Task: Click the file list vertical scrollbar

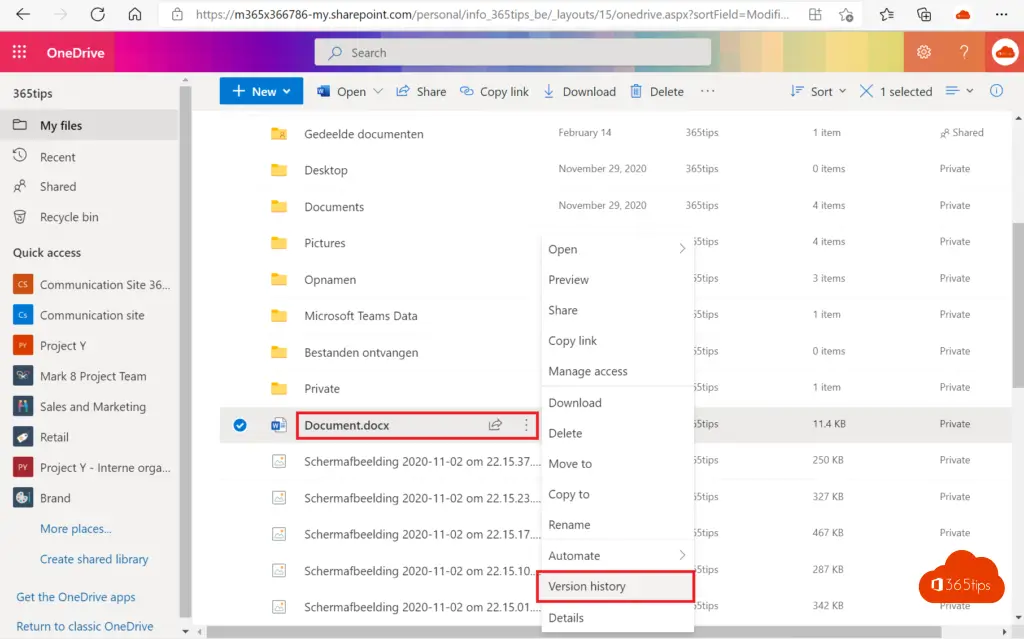Action: tap(1018, 306)
